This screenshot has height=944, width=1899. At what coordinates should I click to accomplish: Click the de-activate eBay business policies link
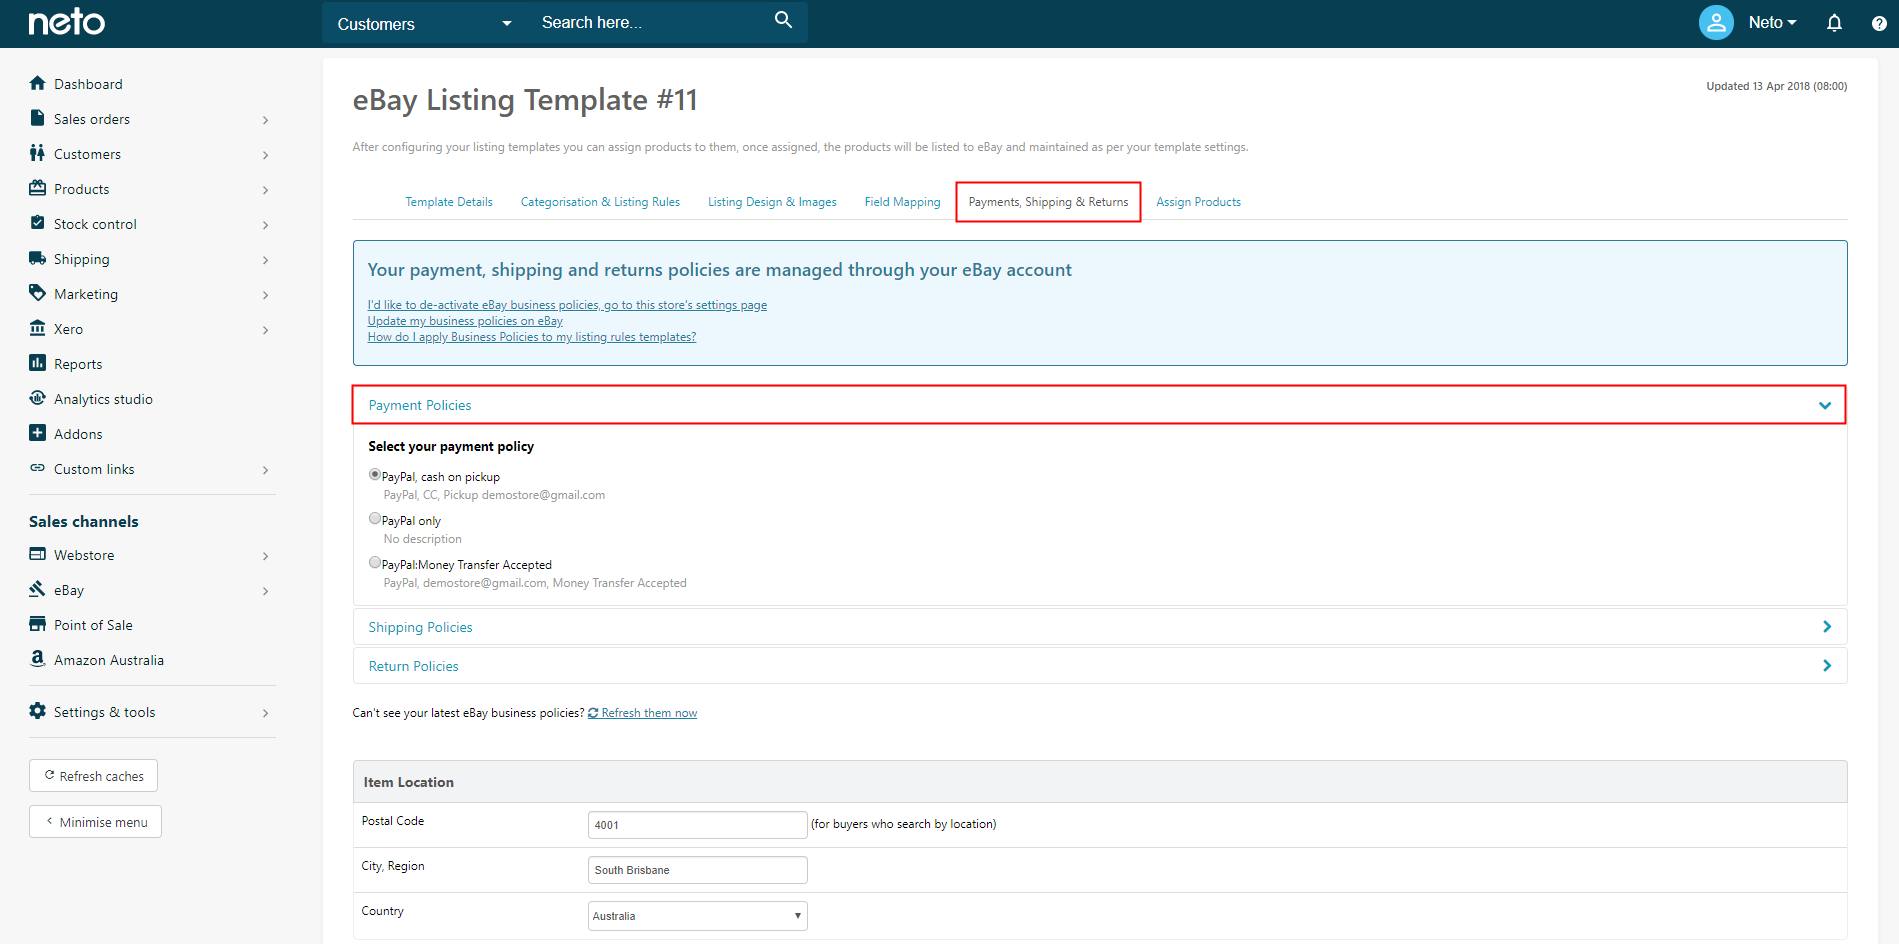coord(567,305)
